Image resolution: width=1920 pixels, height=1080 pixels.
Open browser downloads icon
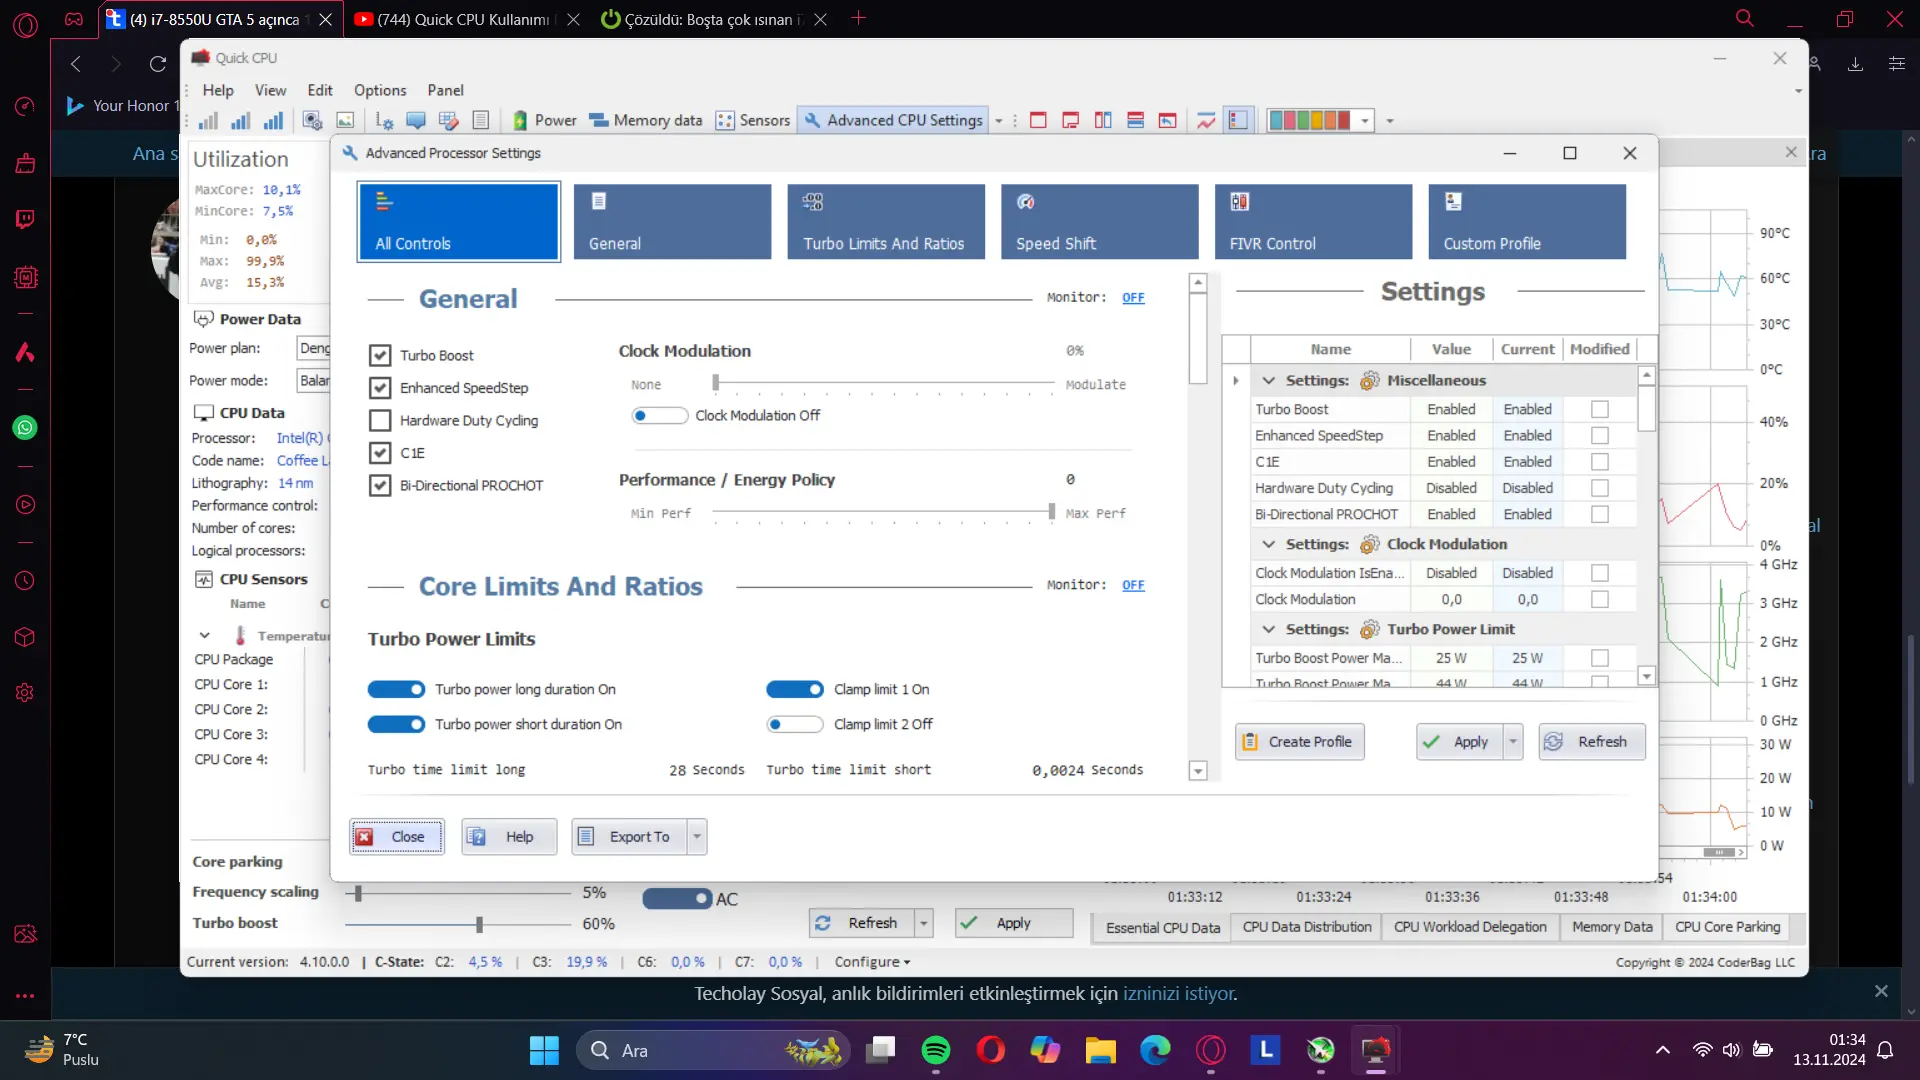tap(1855, 64)
